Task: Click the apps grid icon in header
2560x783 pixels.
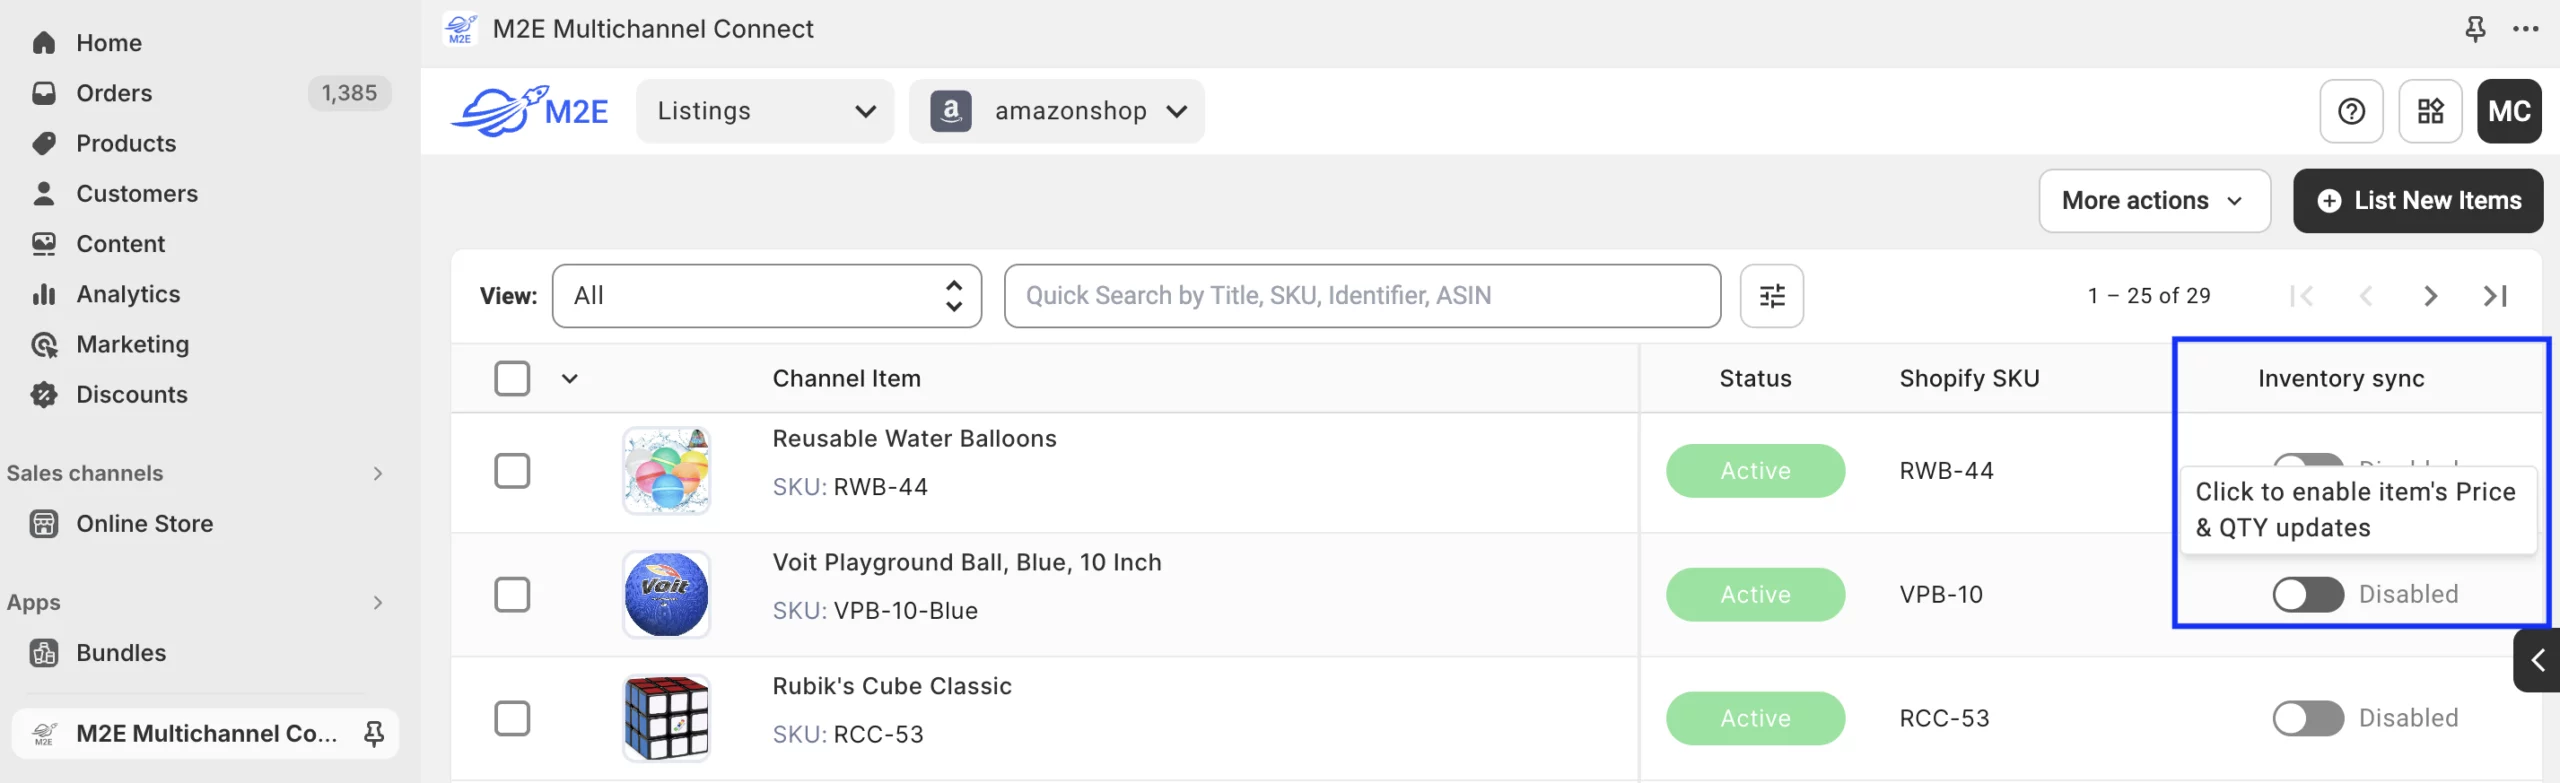Action: tap(2430, 111)
